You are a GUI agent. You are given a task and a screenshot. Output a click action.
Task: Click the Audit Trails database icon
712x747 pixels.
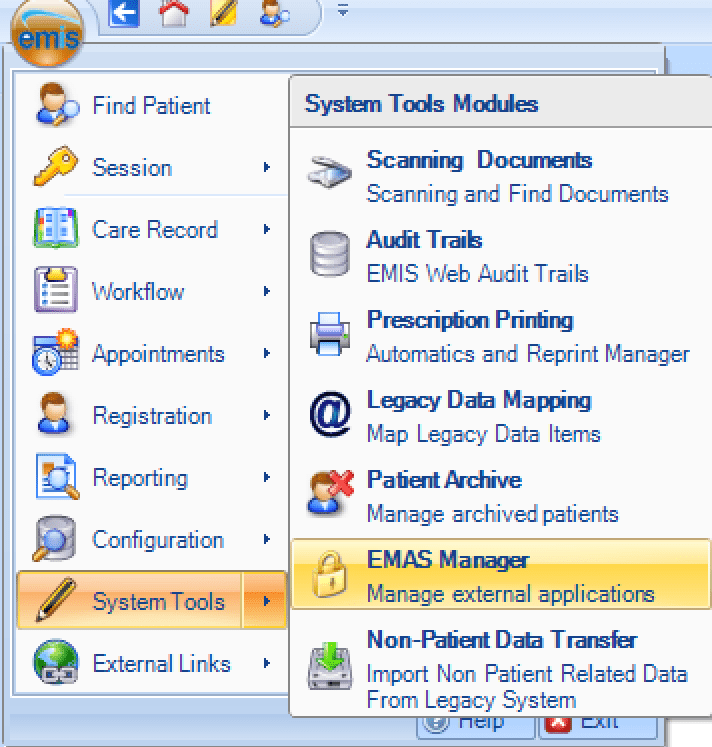[x=330, y=254]
